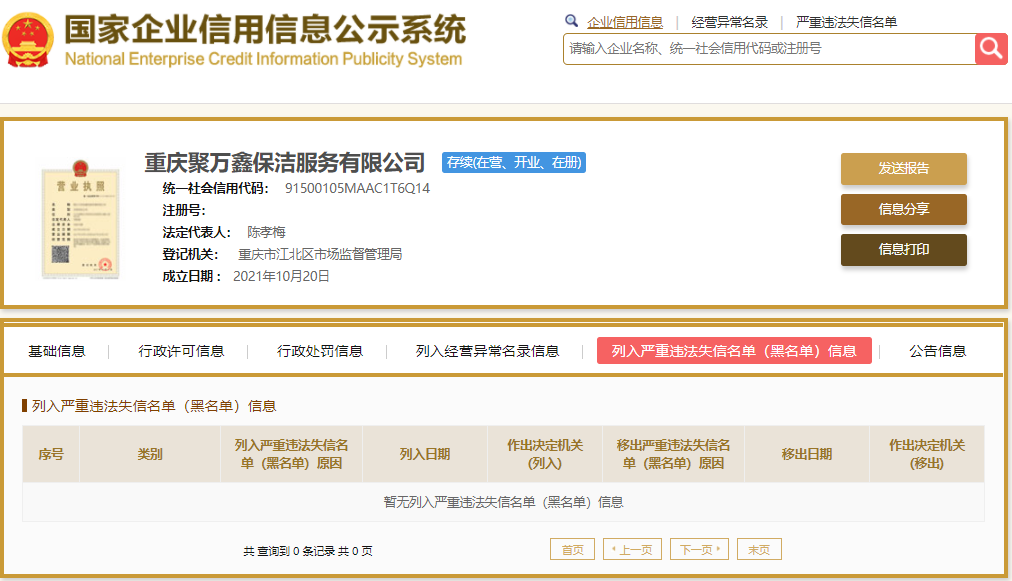1012x581 pixels.
Task: Click the 列入日期 column header
Action: (425, 454)
